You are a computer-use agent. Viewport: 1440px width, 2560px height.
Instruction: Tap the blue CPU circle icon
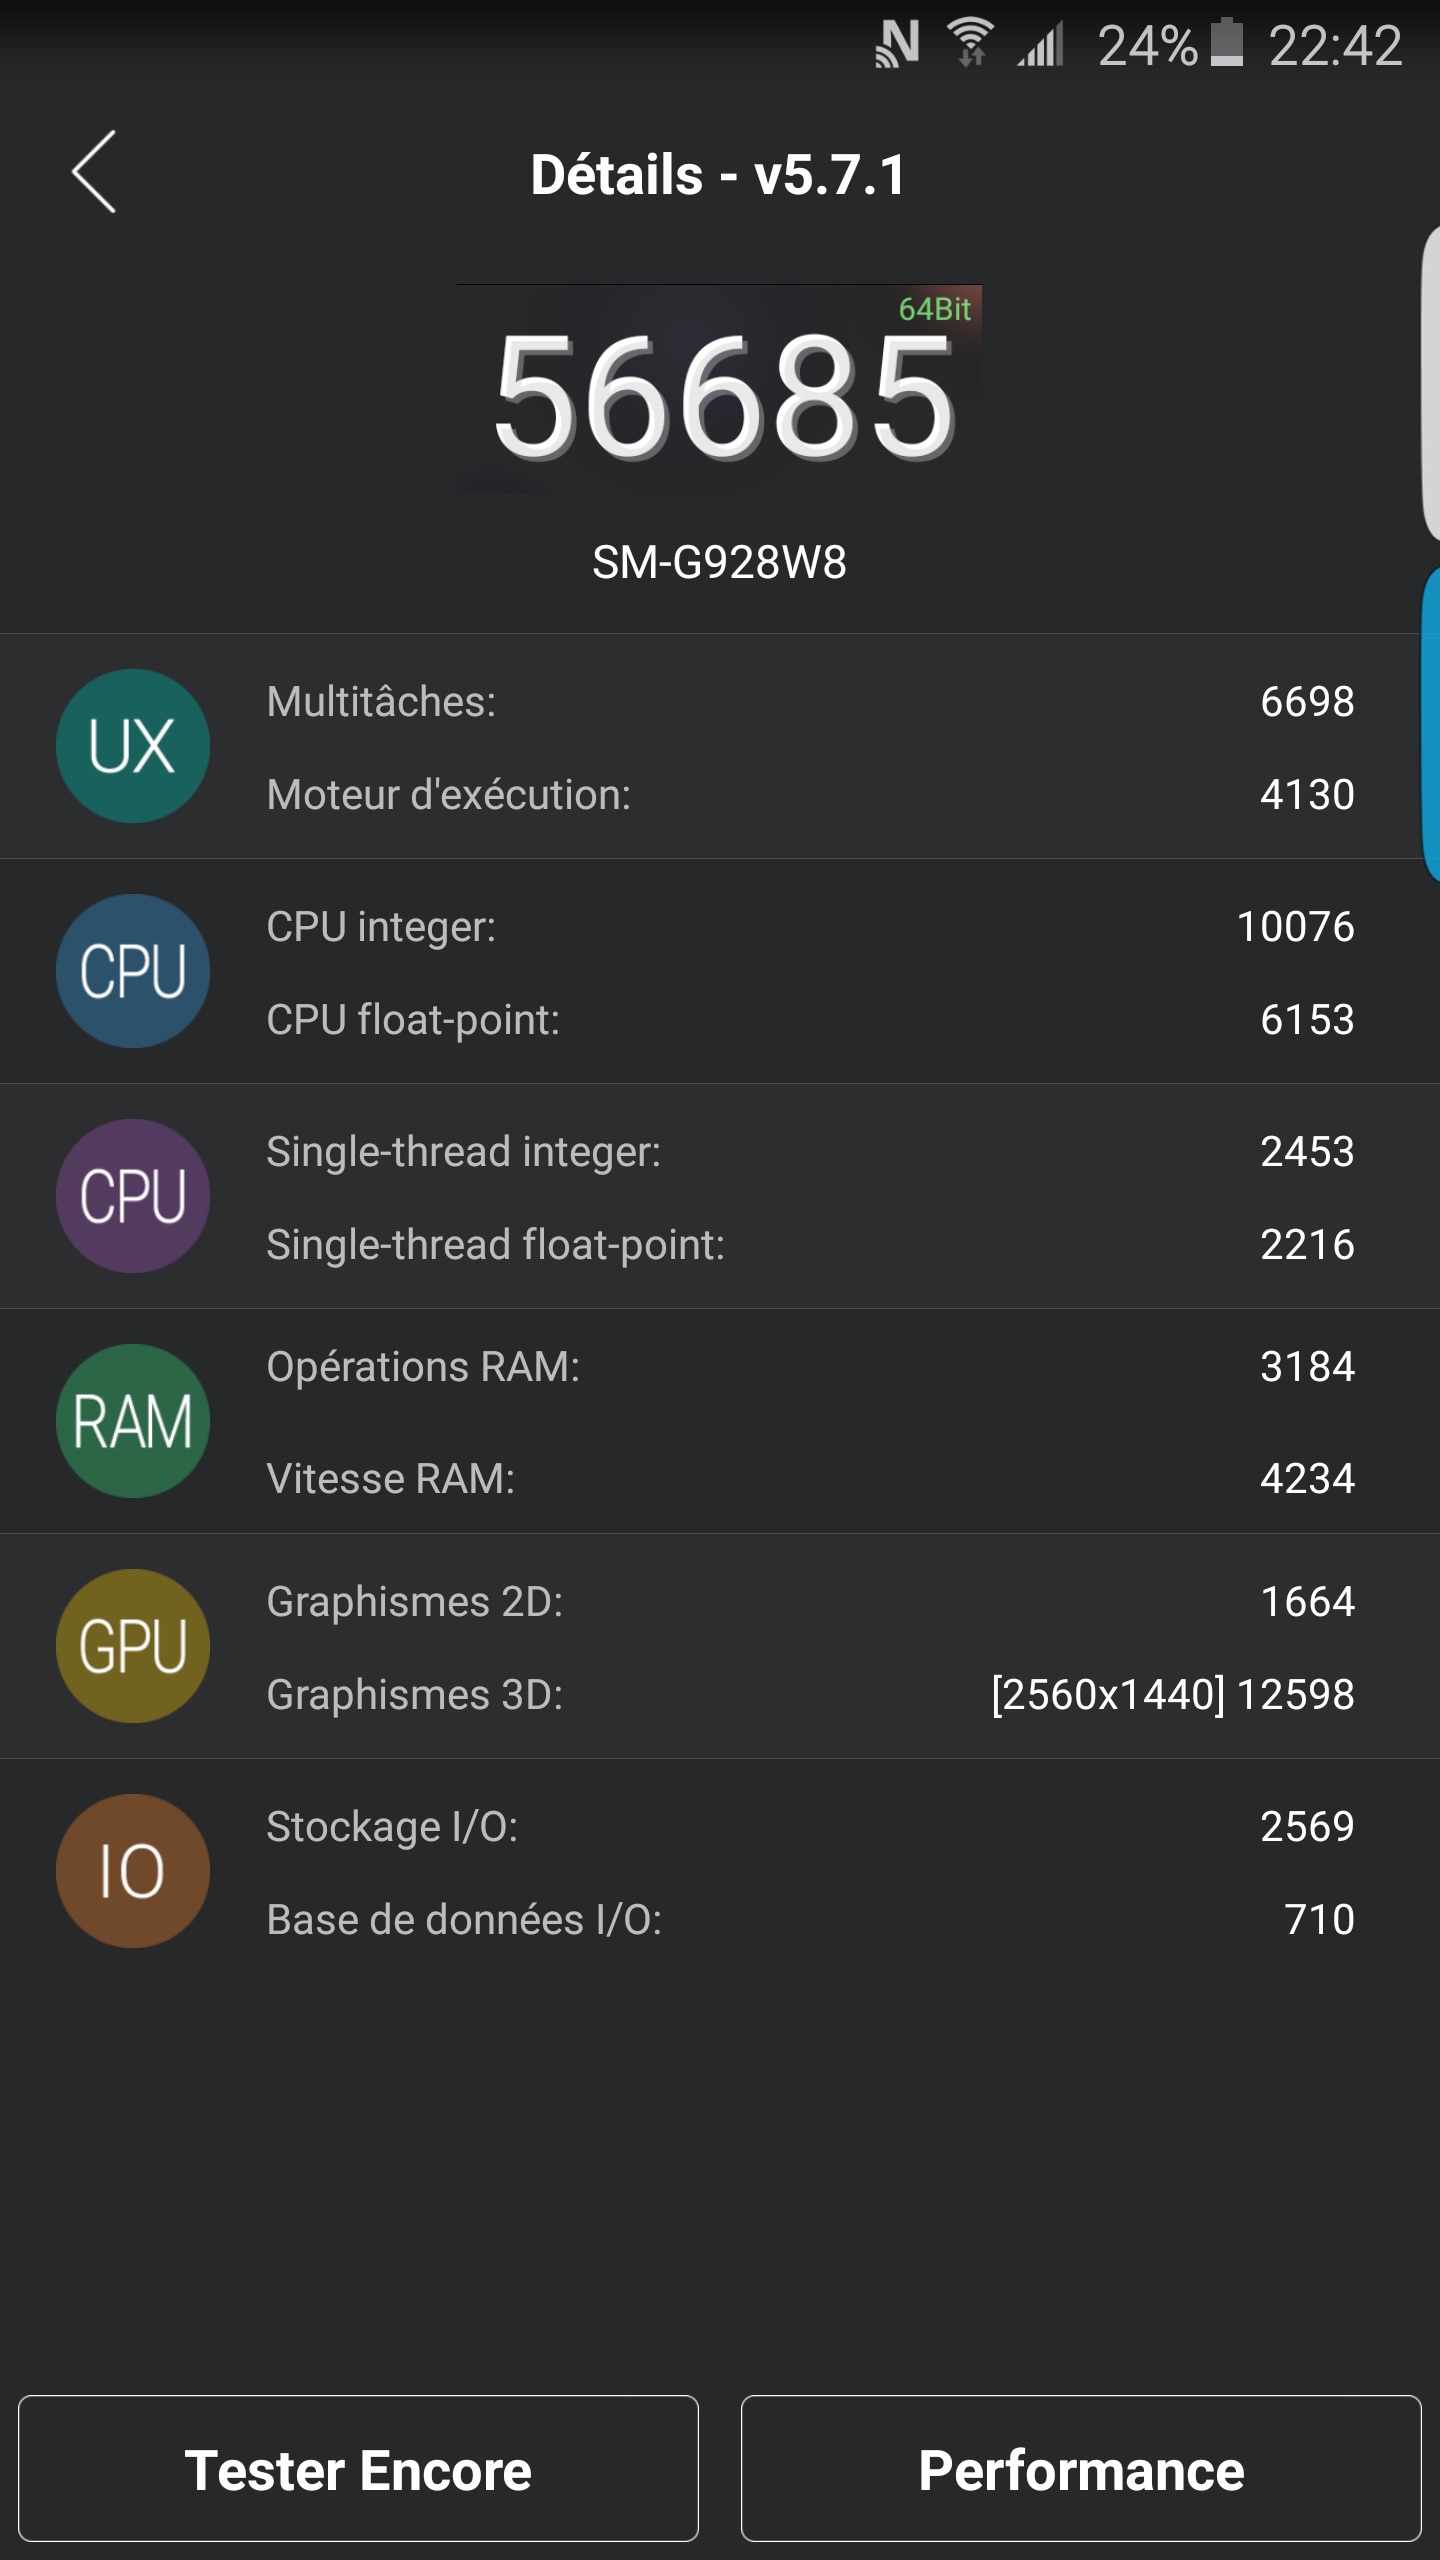pos(133,971)
